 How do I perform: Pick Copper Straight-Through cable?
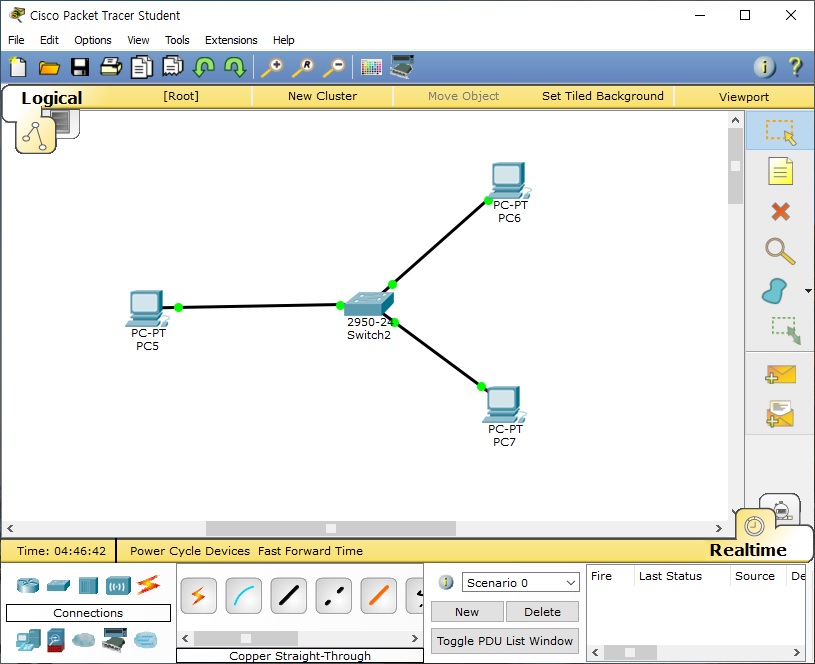pos(288,595)
